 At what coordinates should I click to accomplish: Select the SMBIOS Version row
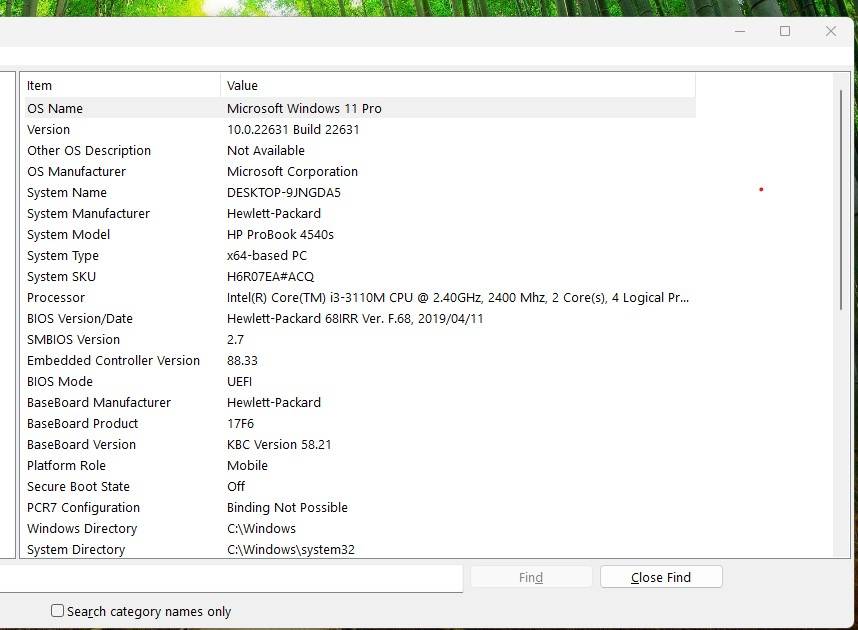pyautogui.click(x=300, y=339)
